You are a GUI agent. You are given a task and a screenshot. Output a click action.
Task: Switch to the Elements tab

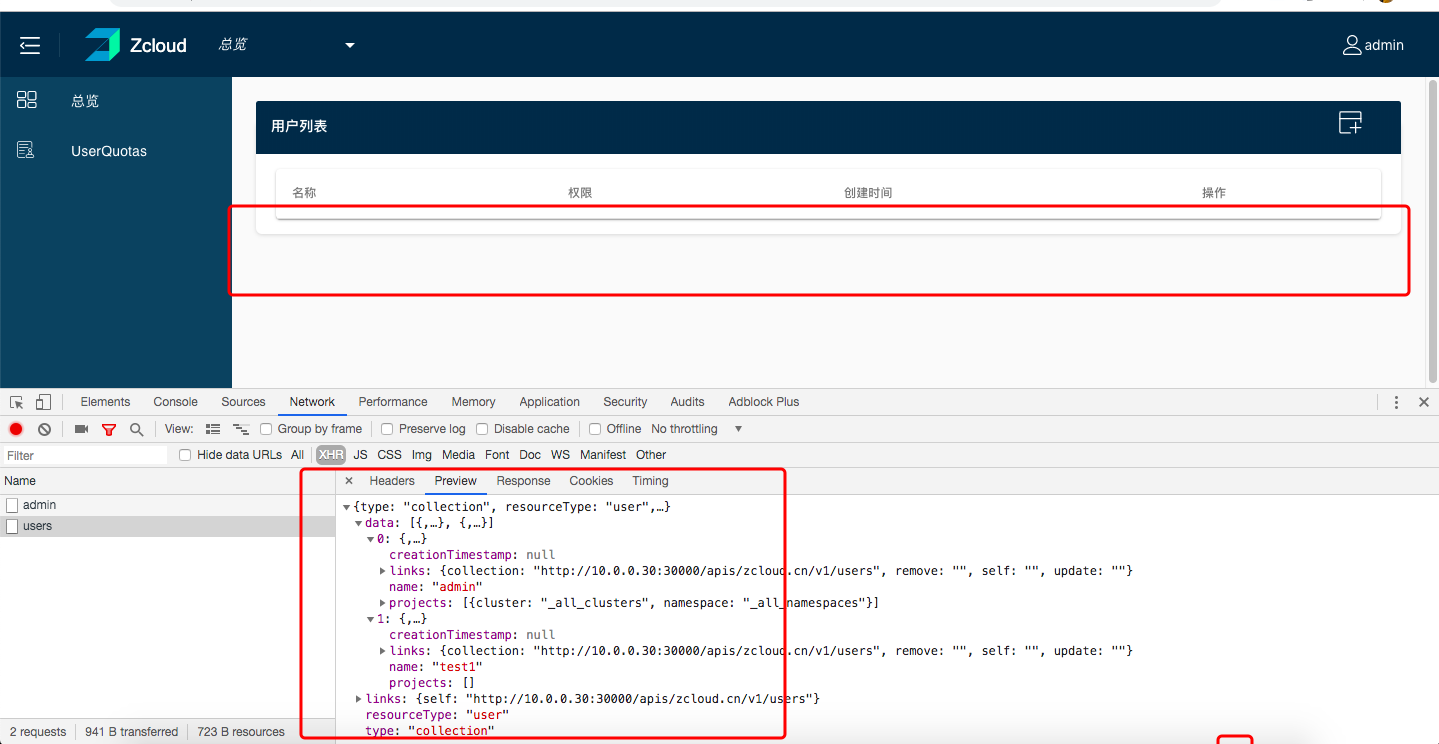(x=105, y=402)
